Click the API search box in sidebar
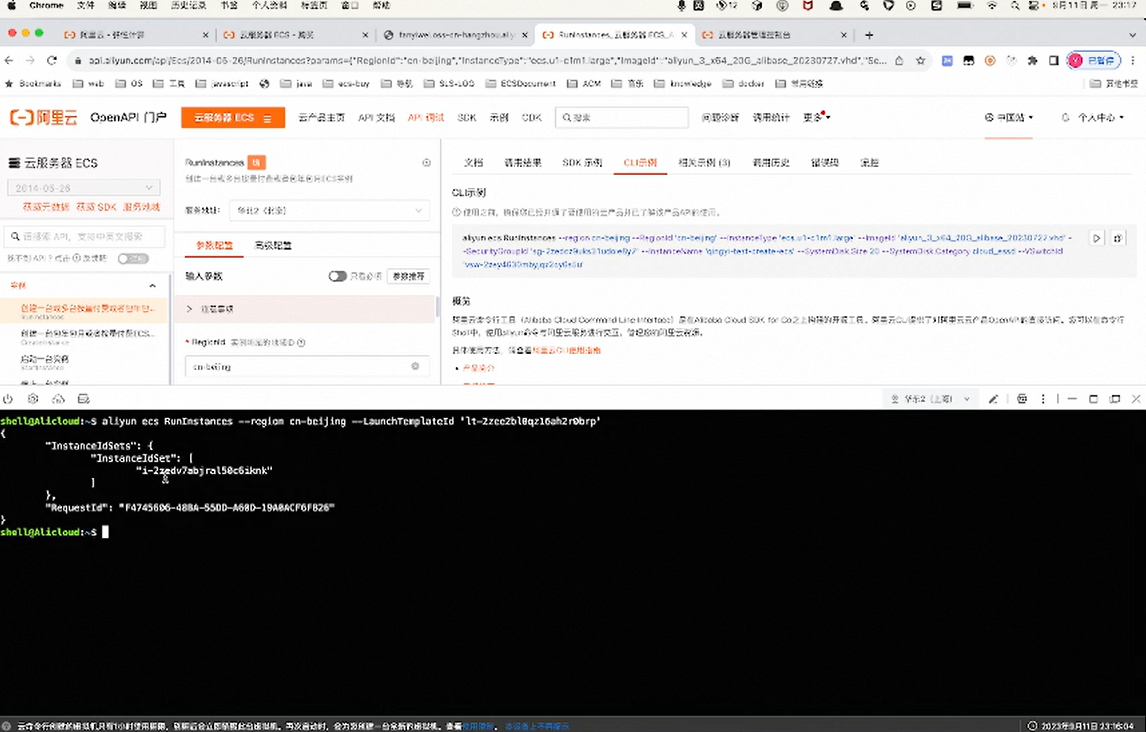The height and width of the screenshot is (732, 1146). click(x=85, y=236)
